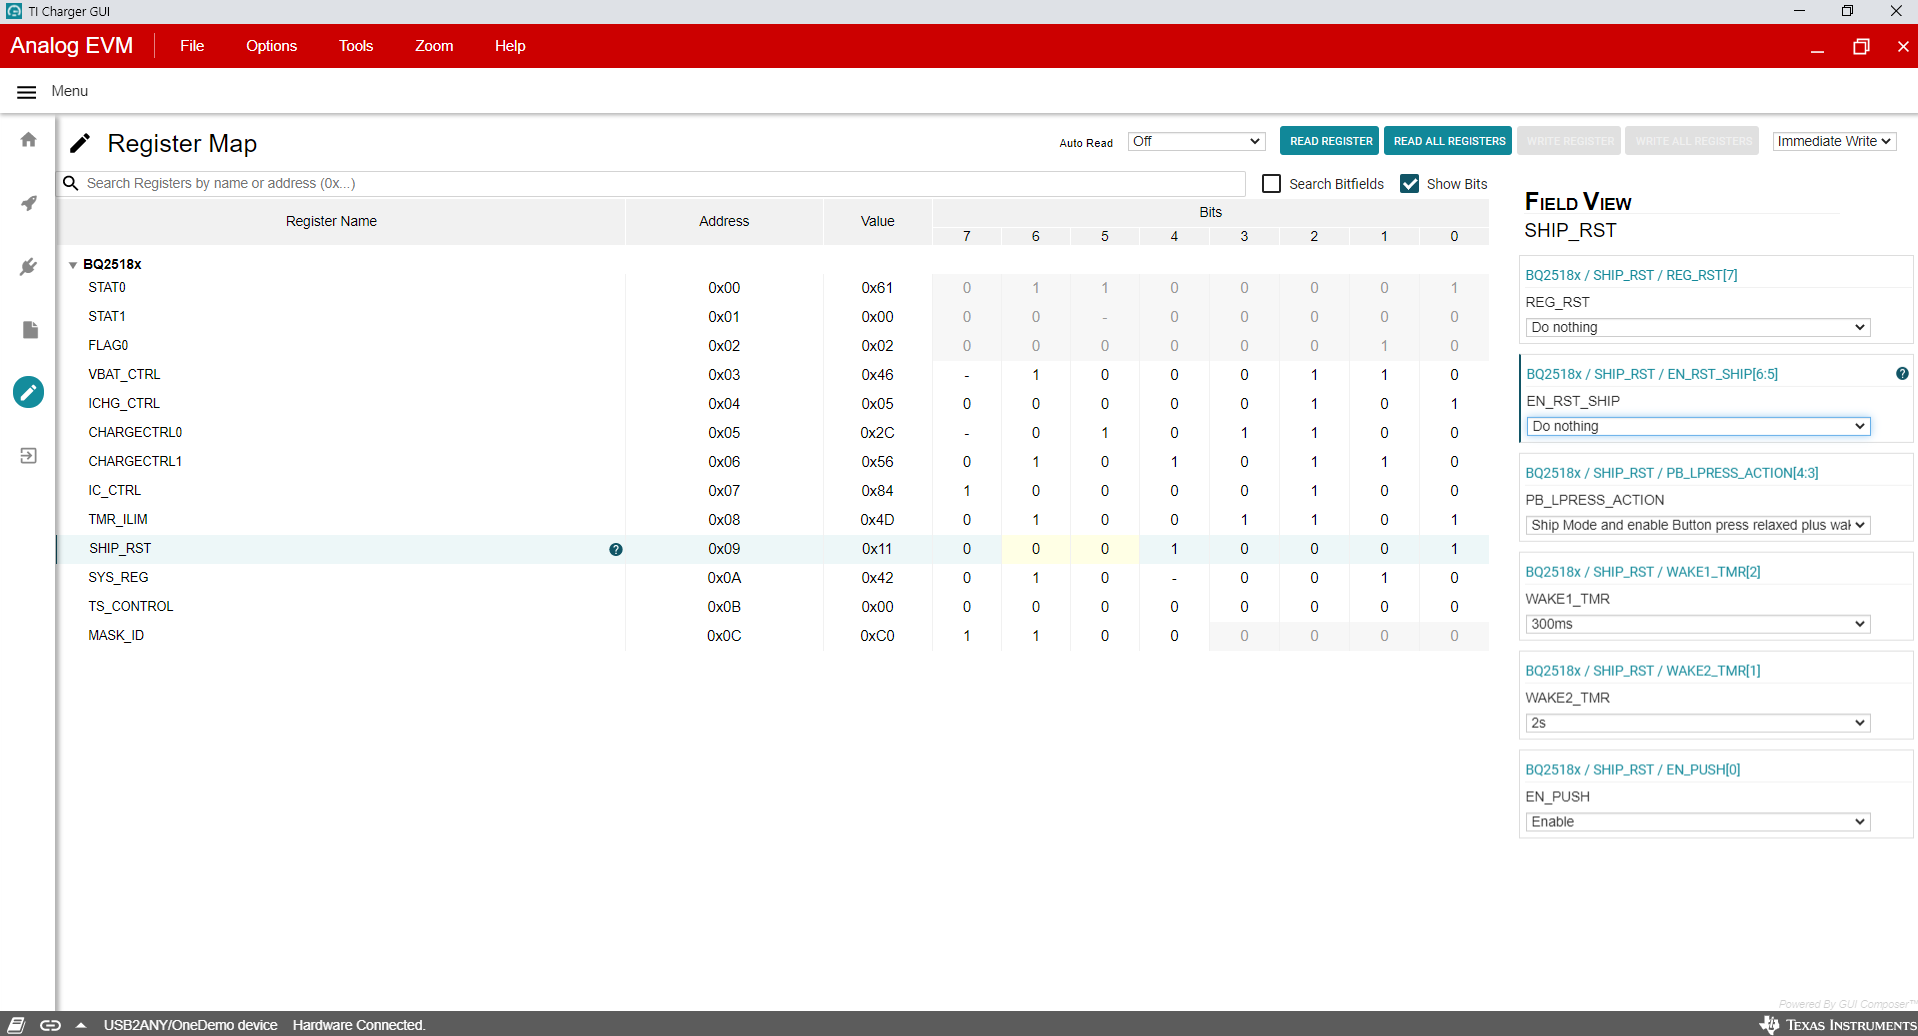Open the hamburger Menu icon
The width and height of the screenshot is (1918, 1036).
coord(27,92)
